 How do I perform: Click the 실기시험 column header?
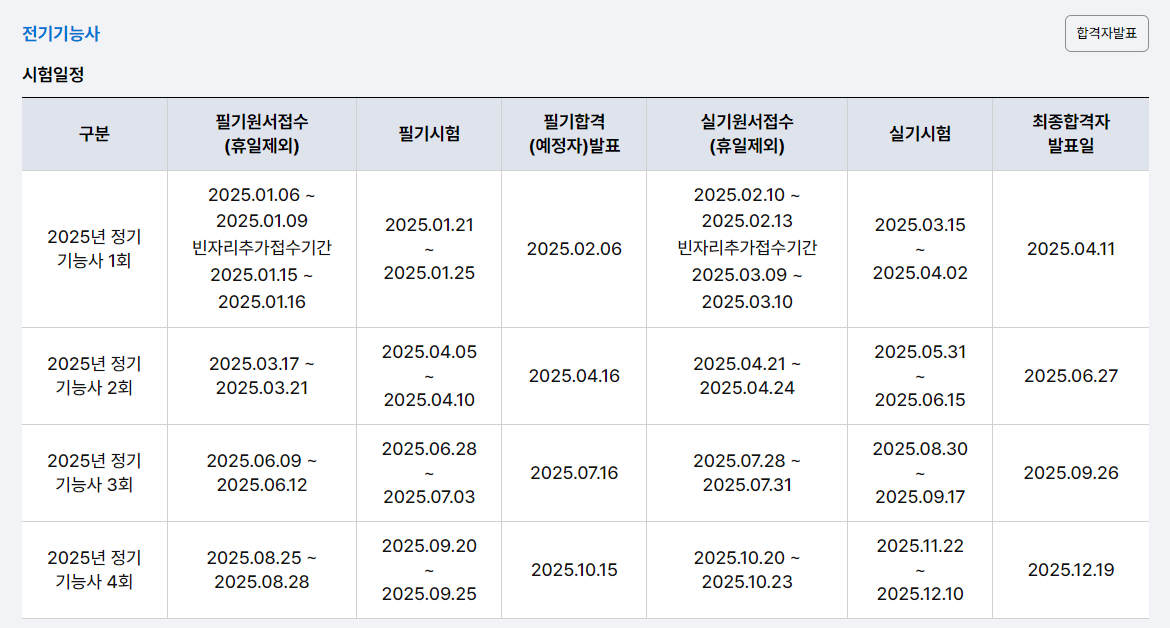pyautogui.click(x=920, y=133)
